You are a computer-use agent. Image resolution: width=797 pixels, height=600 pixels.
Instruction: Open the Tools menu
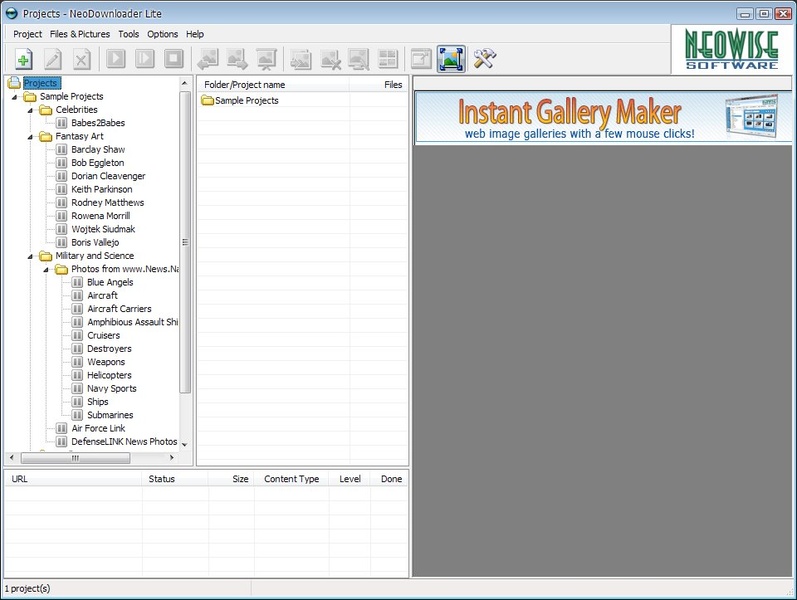point(129,34)
